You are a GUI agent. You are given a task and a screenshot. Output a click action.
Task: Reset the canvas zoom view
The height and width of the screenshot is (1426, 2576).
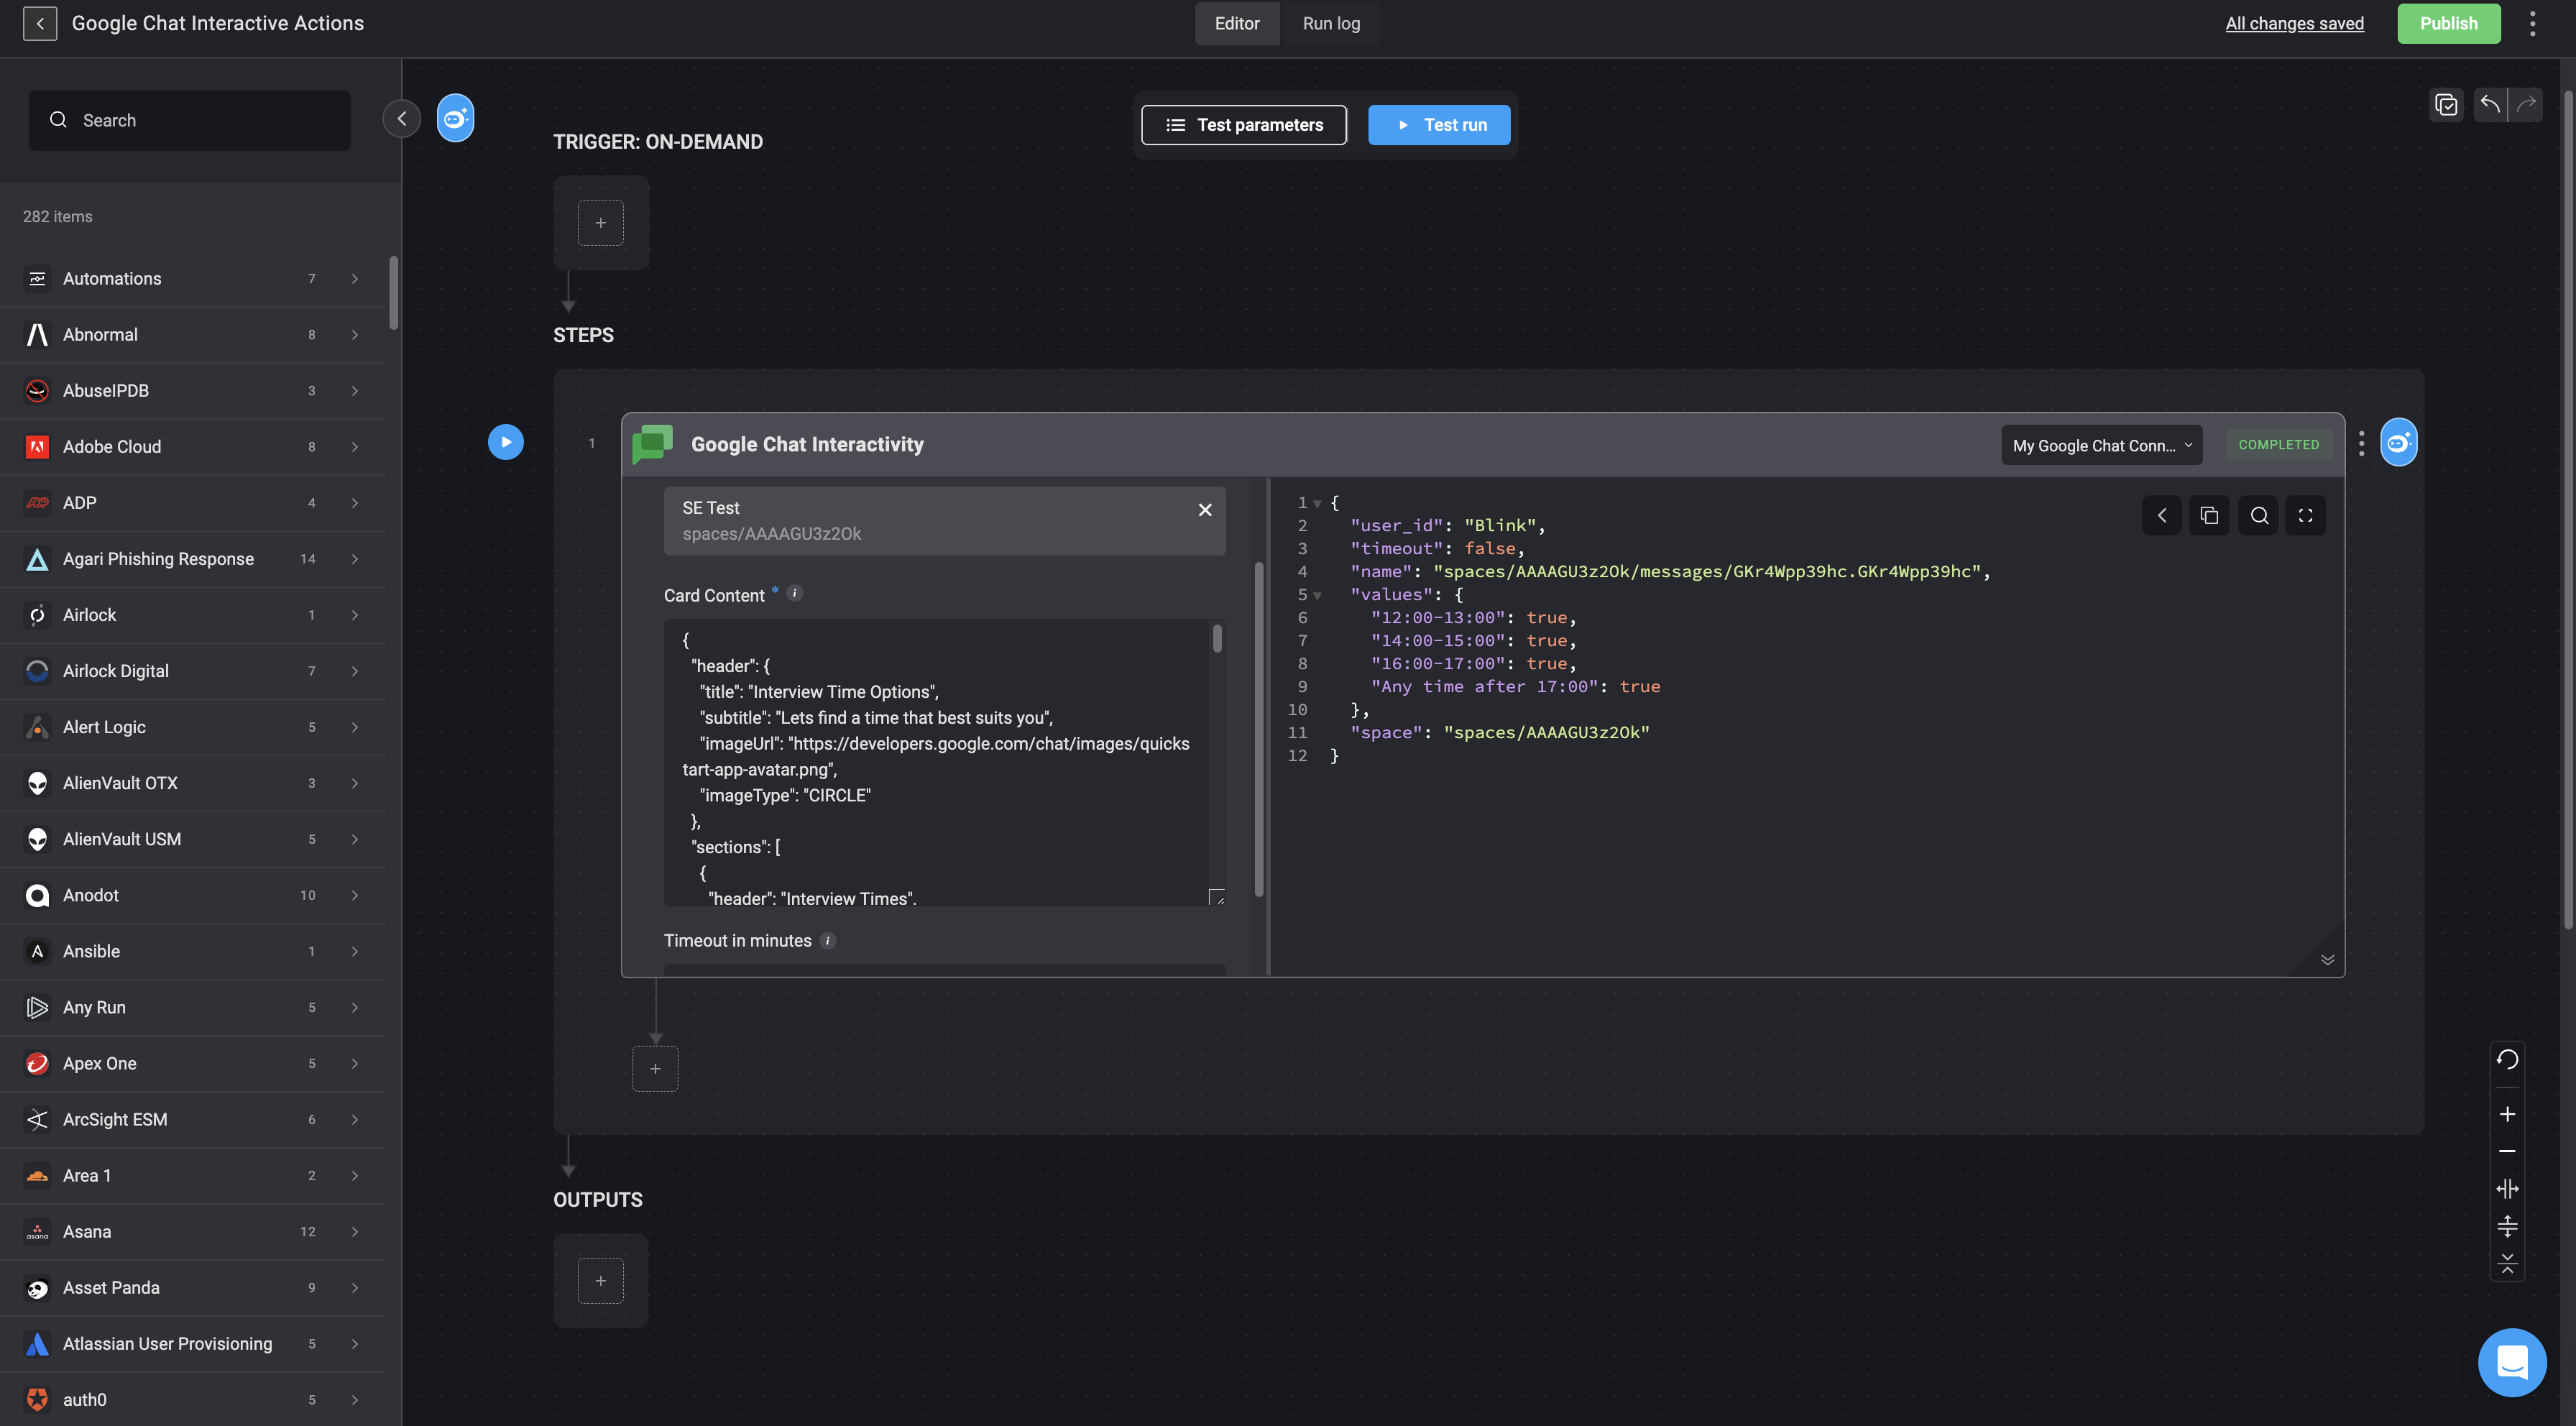(2507, 1060)
